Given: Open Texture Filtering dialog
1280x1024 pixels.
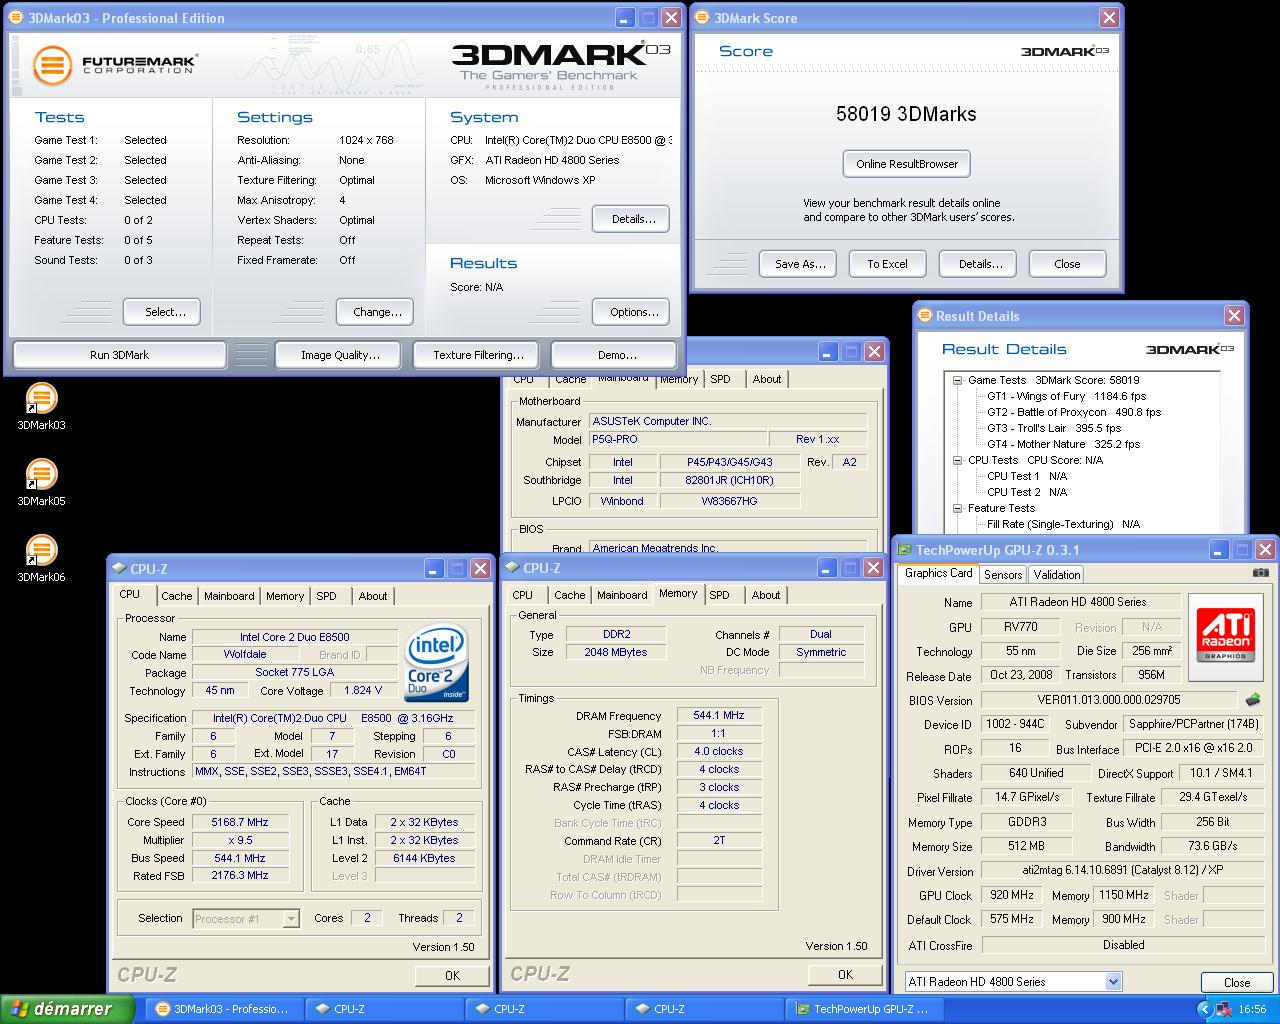Looking at the screenshot, I should [478, 355].
